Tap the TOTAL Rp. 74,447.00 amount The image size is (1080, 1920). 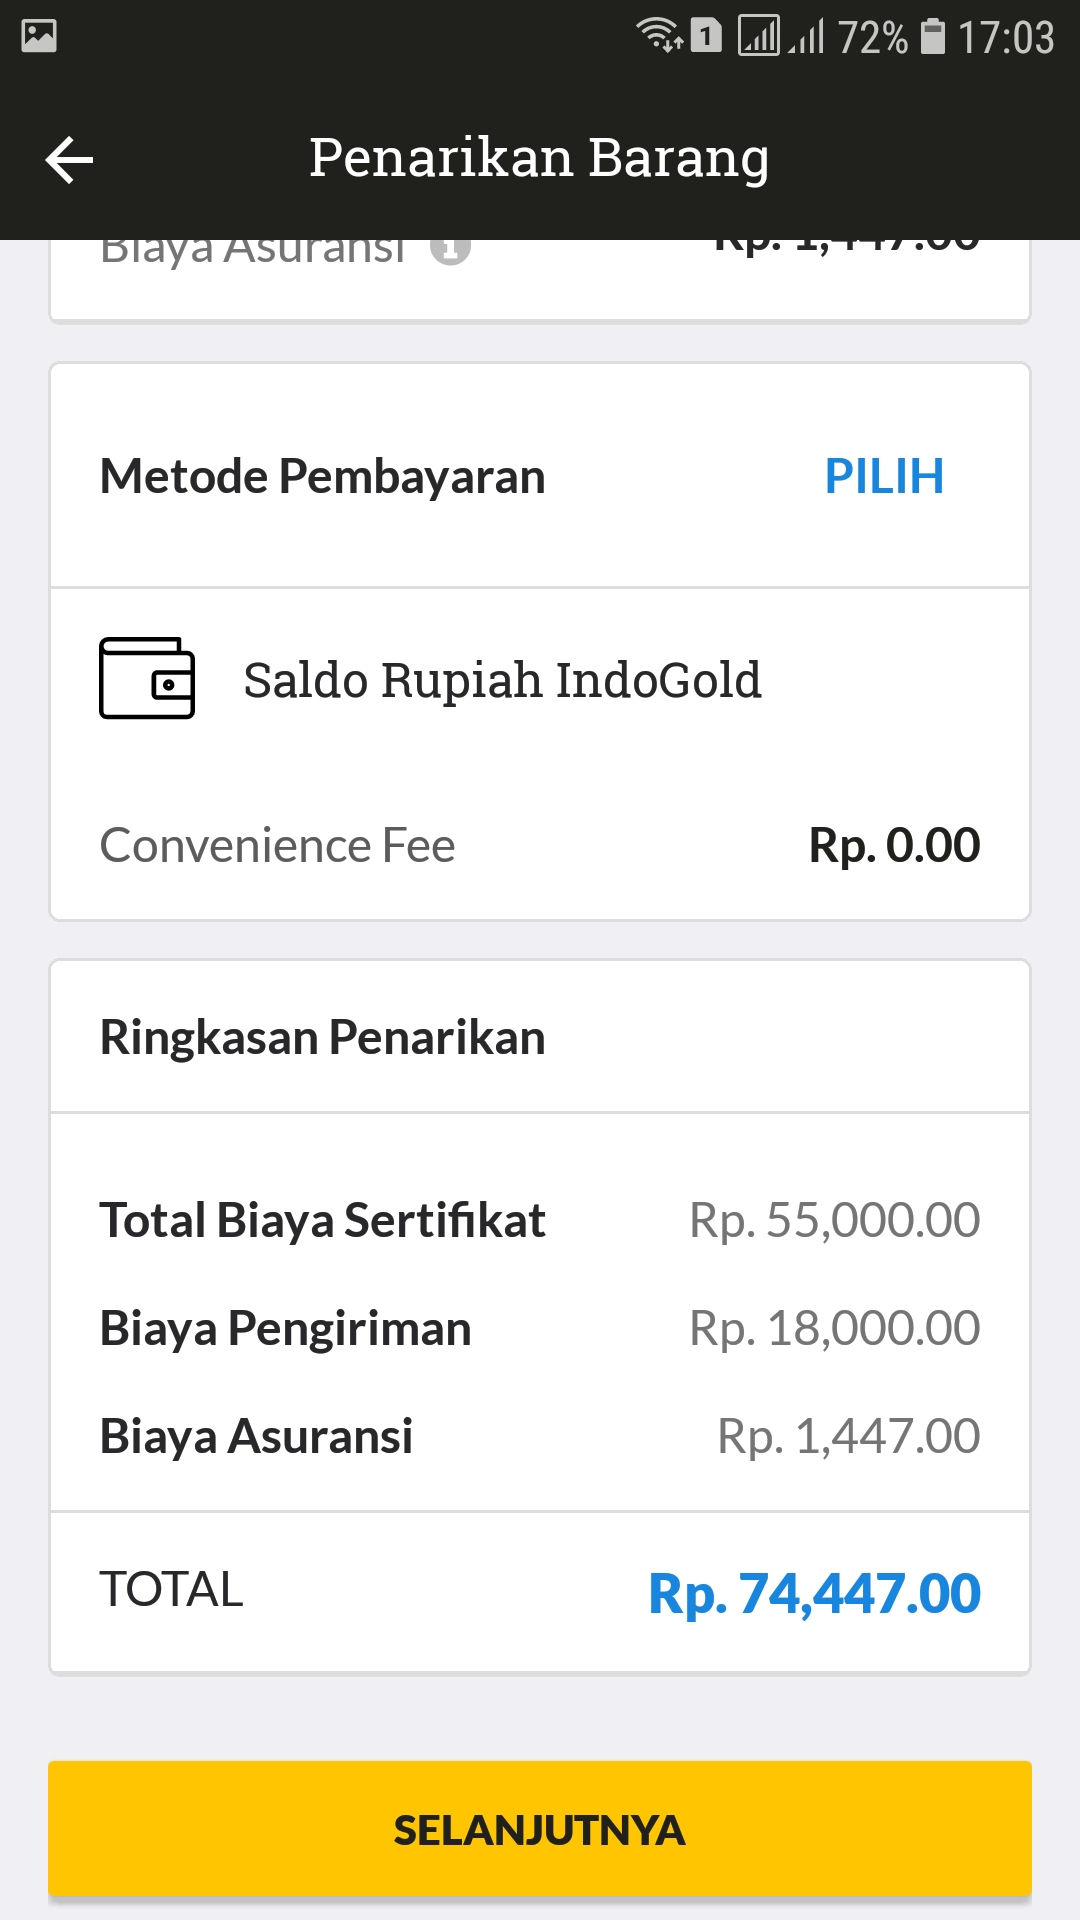click(x=814, y=1593)
